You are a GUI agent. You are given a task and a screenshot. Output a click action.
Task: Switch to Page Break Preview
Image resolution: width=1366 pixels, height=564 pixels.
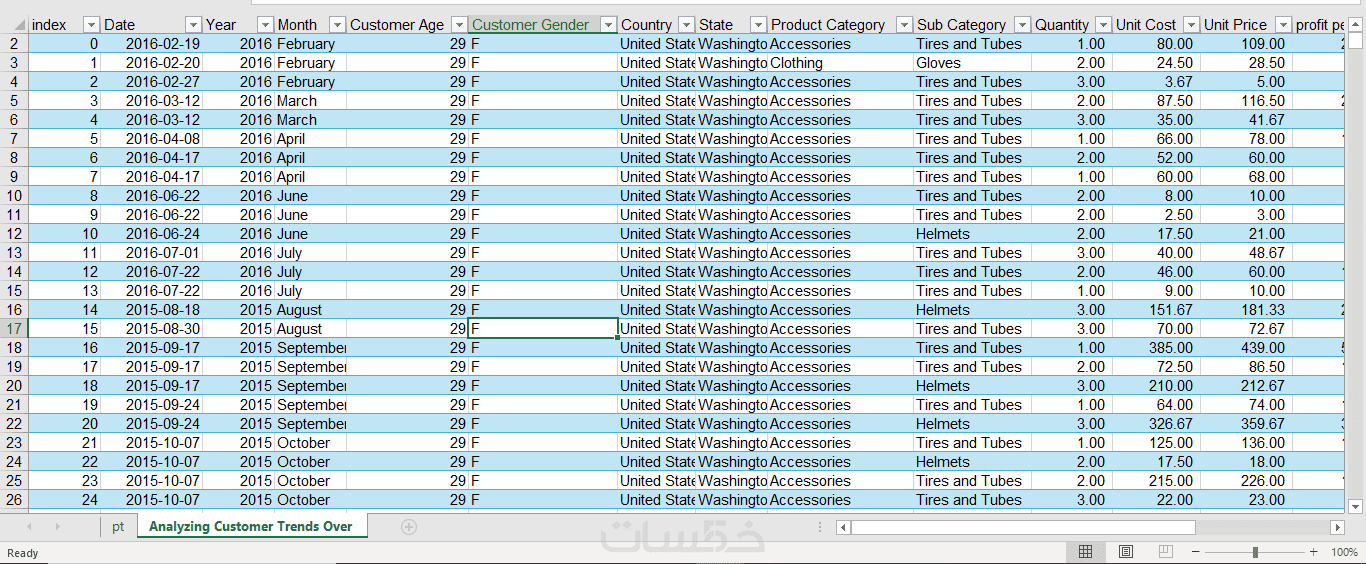[x=1165, y=552]
